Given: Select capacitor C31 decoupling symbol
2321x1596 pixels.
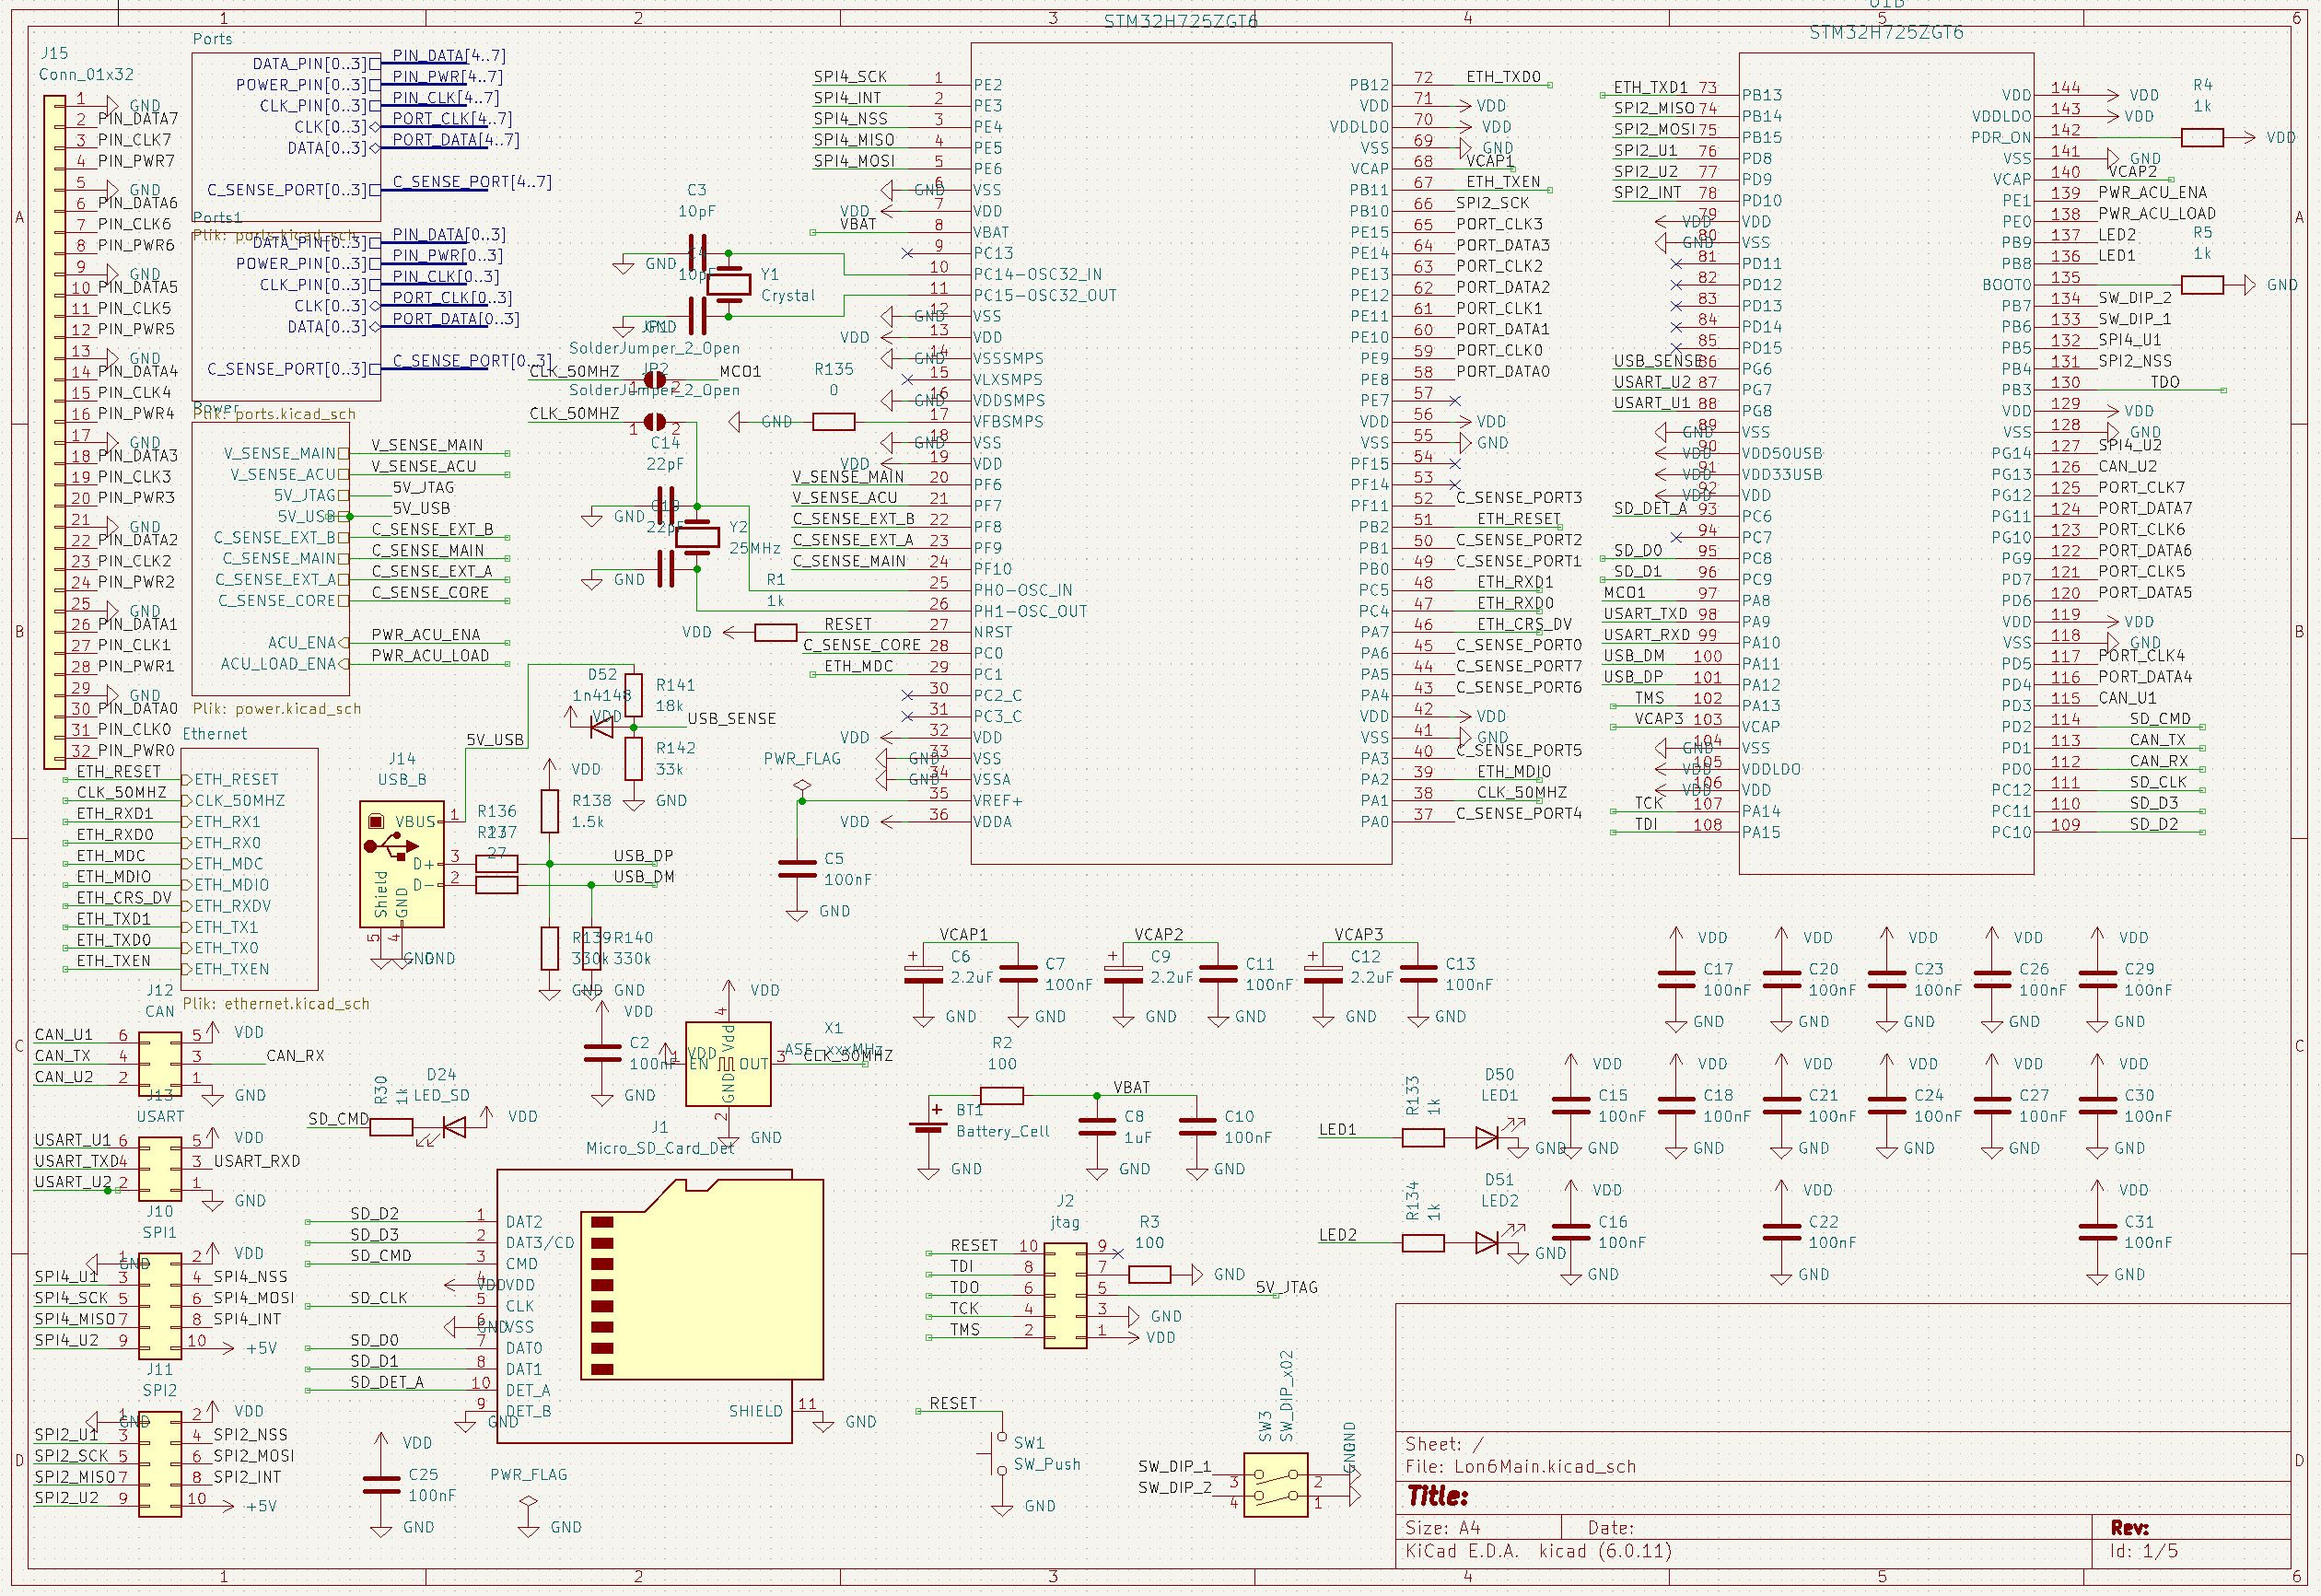Looking at the screenshot, I should [2097, 1232].
